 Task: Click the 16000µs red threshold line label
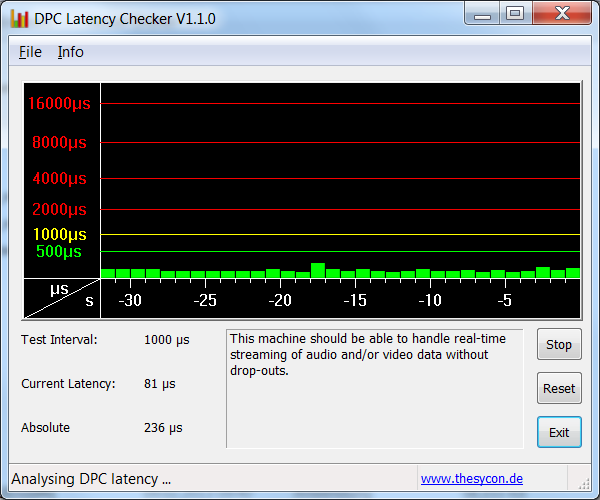click(x=59, y=103)
